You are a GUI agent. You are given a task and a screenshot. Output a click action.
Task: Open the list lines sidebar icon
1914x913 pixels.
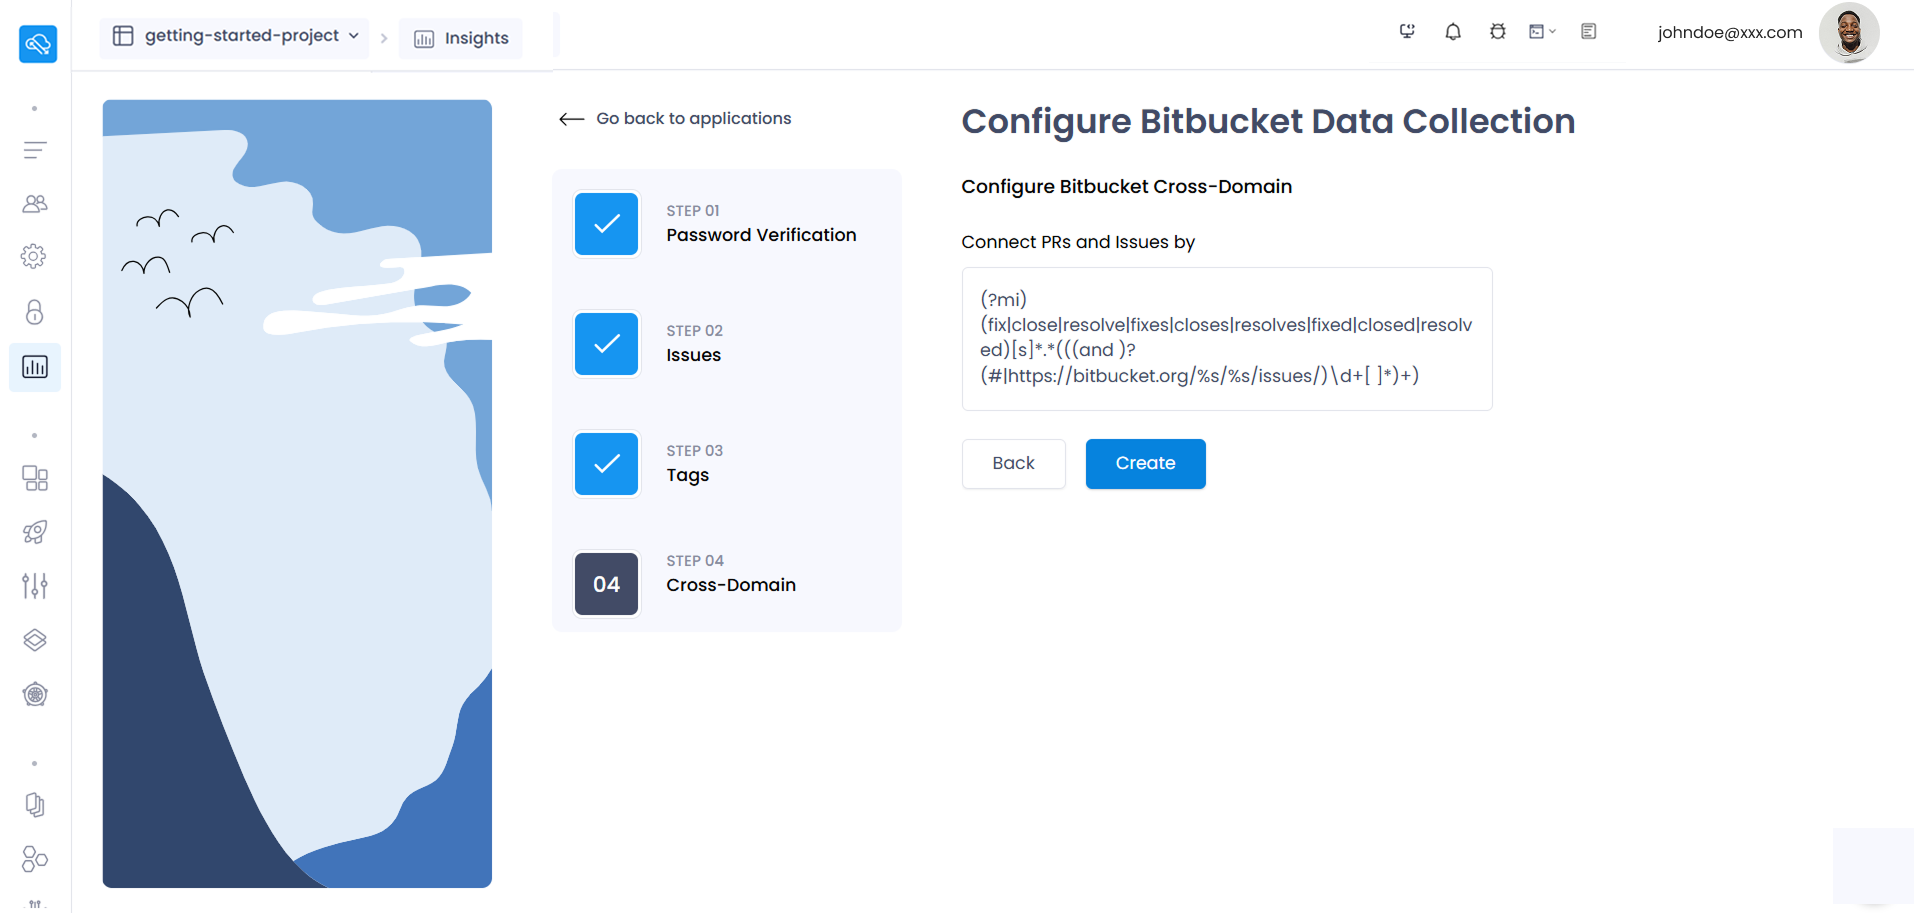pyautogui.click(x=35, y=151)
